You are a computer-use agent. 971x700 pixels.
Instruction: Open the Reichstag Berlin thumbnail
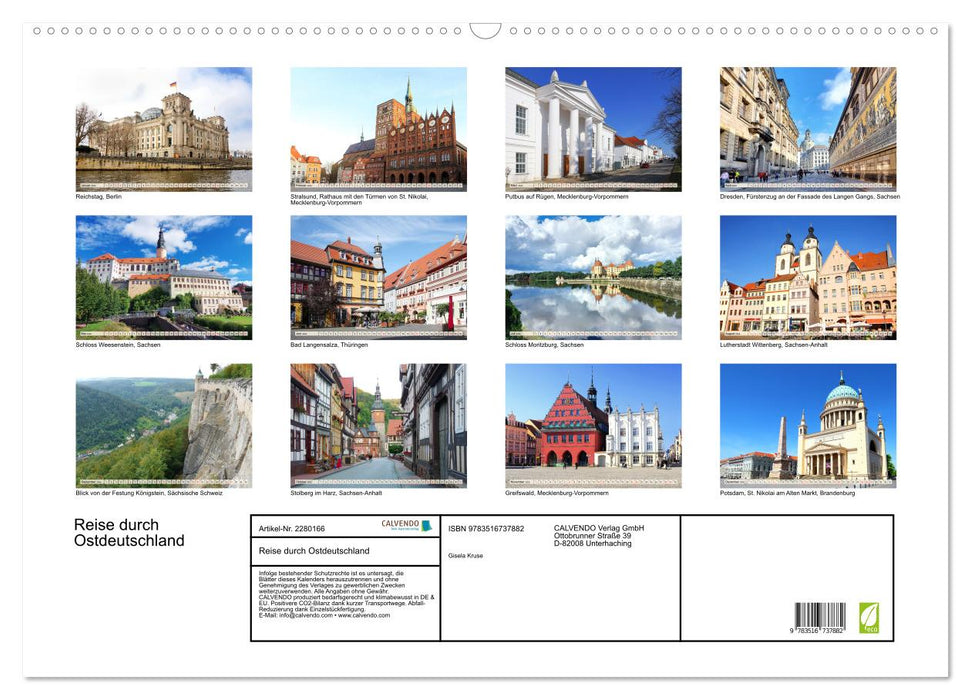point(164,127)
